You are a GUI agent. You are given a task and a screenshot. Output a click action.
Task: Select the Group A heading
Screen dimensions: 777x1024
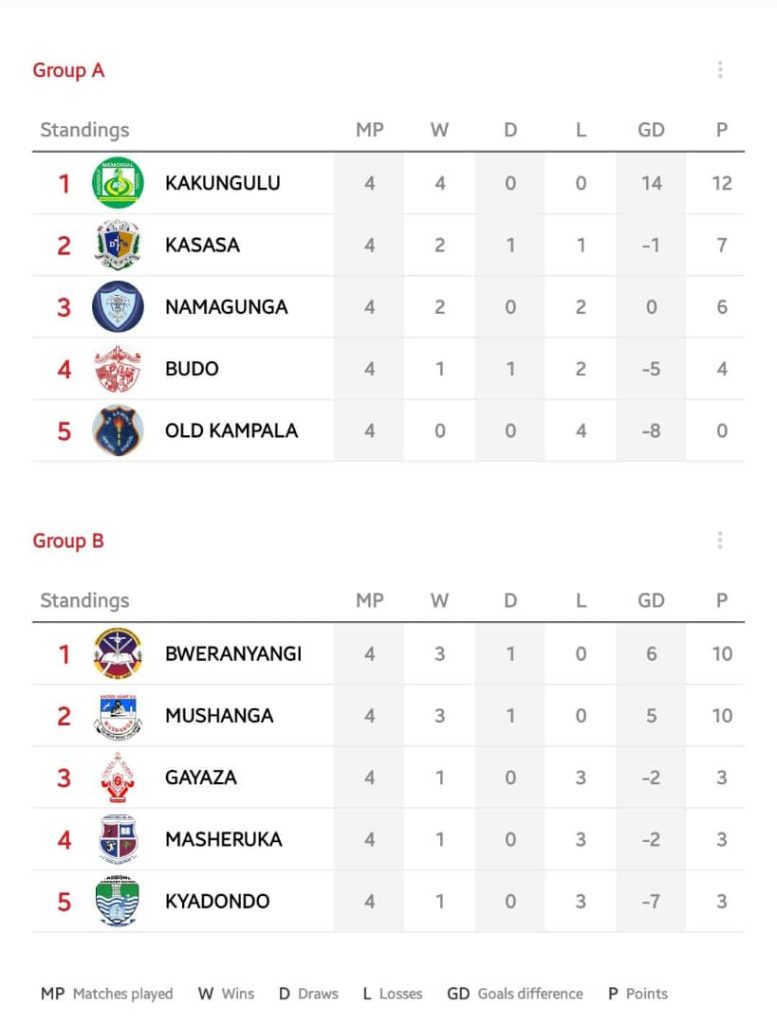pyautogui.click(x=69, y=70)
